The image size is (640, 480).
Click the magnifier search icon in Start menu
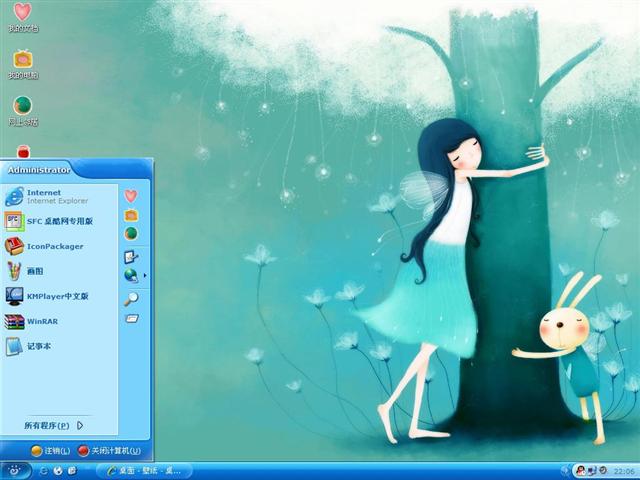131,298
